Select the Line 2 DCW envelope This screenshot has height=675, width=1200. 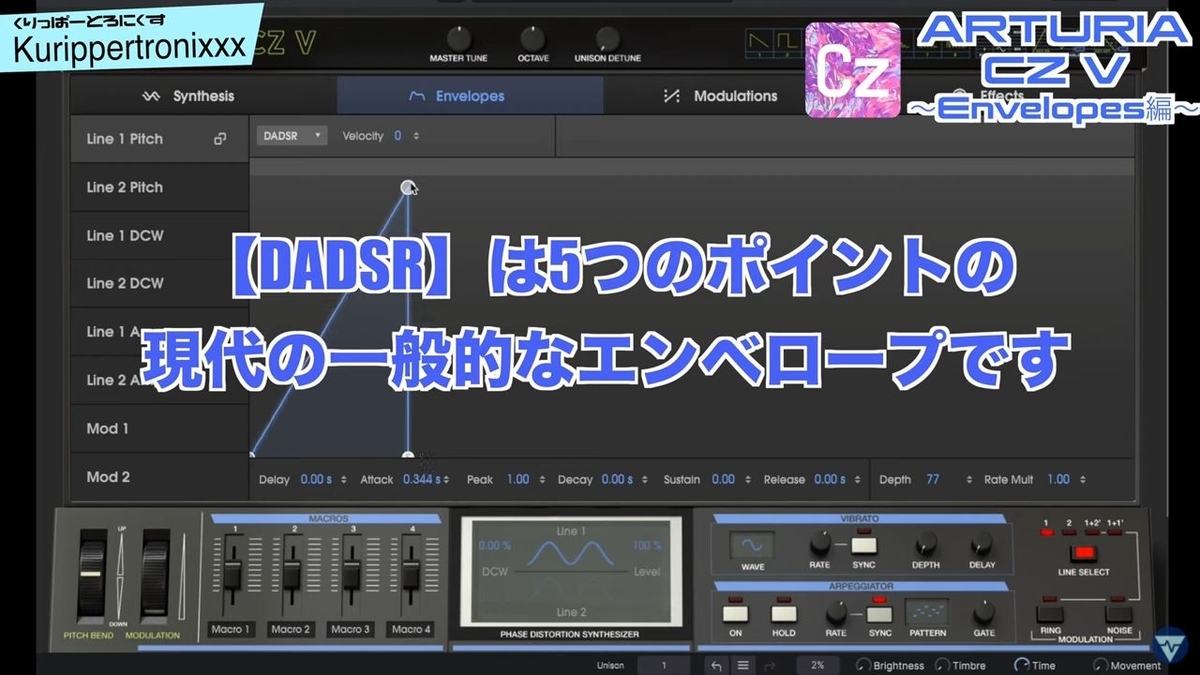pyautogui.click(x=160, y=283)
